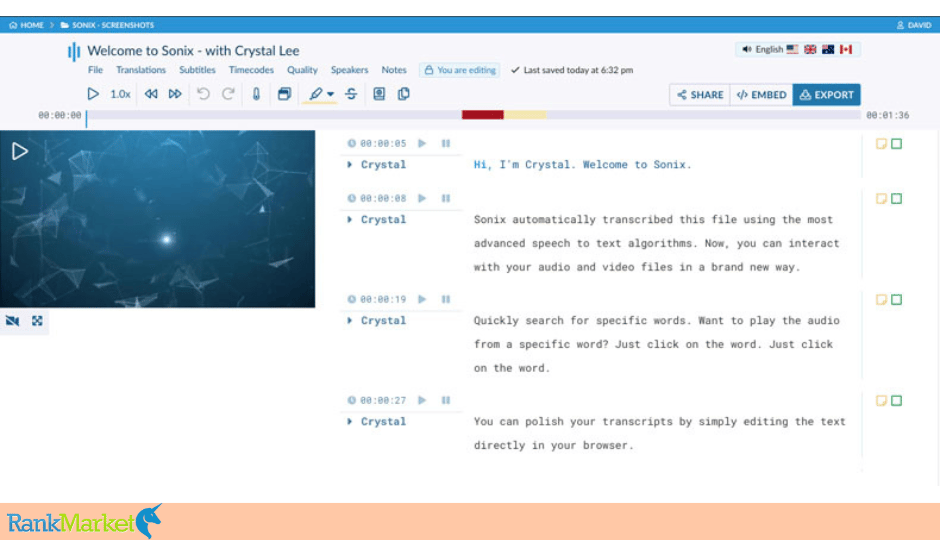This screenshot has width=940, height=540.
Task: Open the SONIX - SCREENSHOTS folder breadcrumb
Action: coord(107,25)
